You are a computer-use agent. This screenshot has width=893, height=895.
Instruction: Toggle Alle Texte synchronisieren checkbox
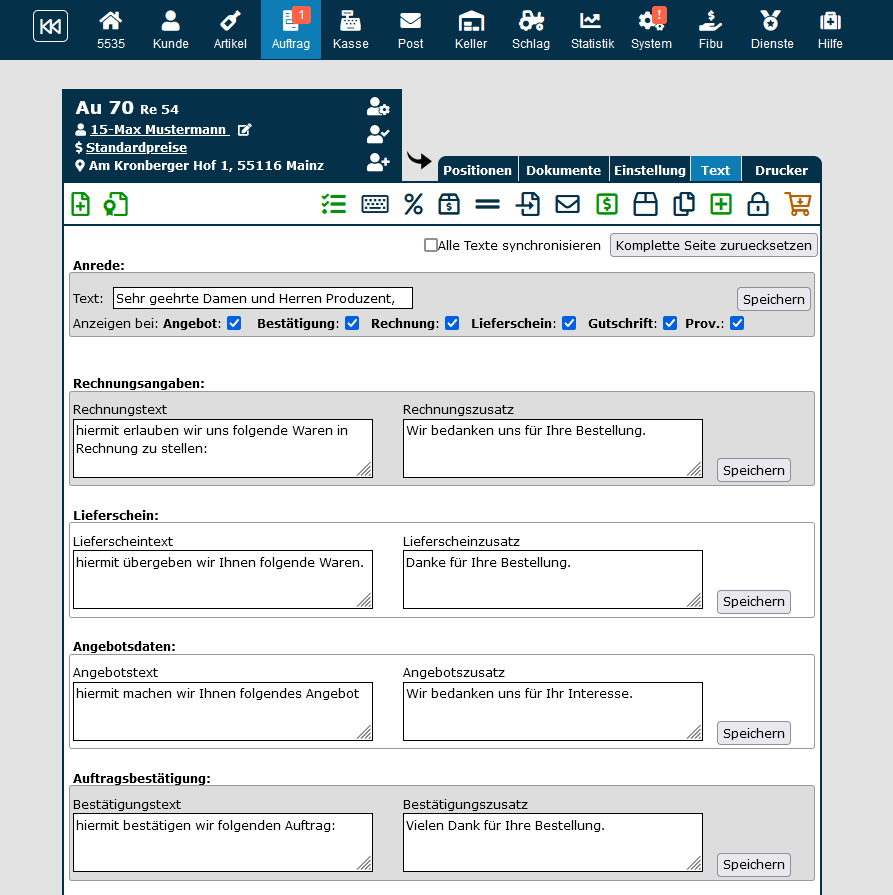click(431, 245)
